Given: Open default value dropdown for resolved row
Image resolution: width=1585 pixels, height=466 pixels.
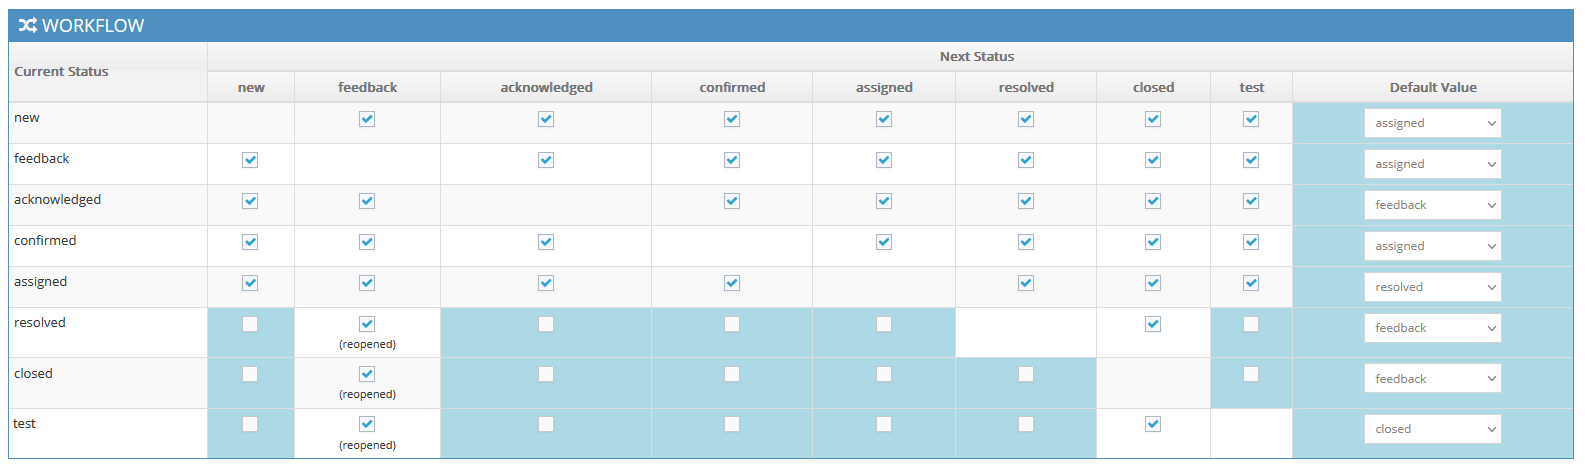Looking at the screenshot, I should 1432,328.
